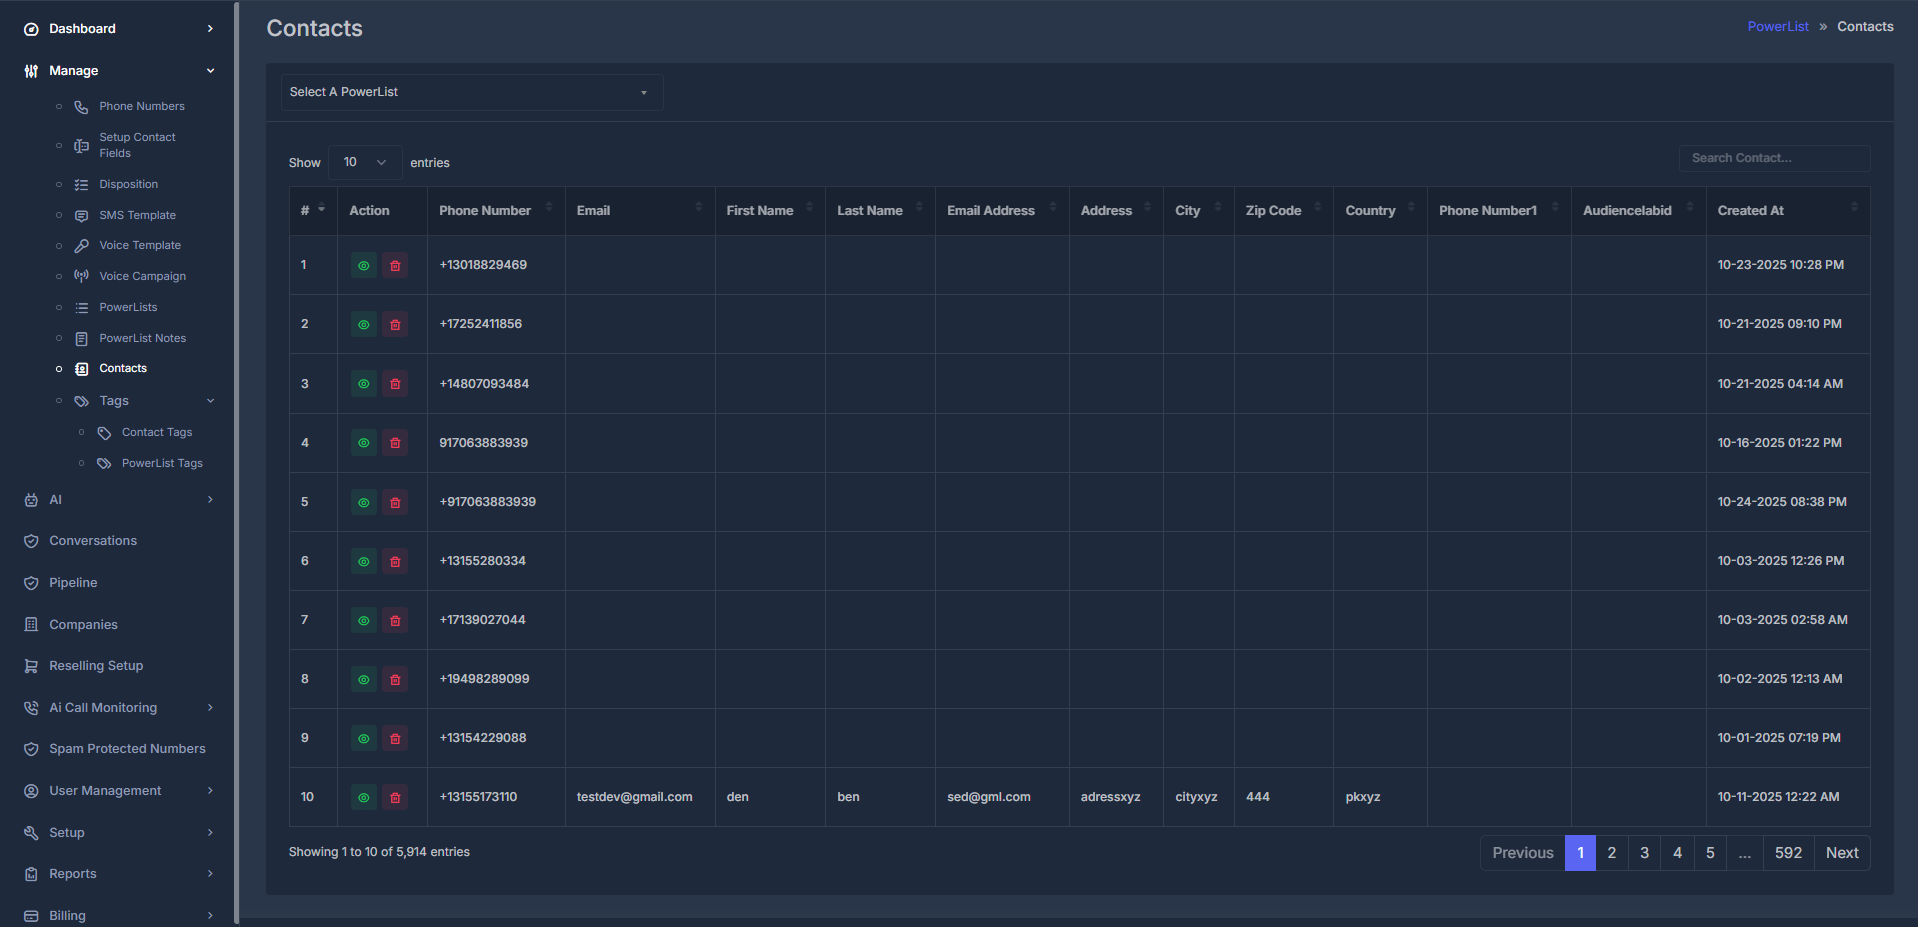The image size is (1918, 927).
Task: Switch to the Contacts section in sidebar
Action: click(x=123, y=368)
